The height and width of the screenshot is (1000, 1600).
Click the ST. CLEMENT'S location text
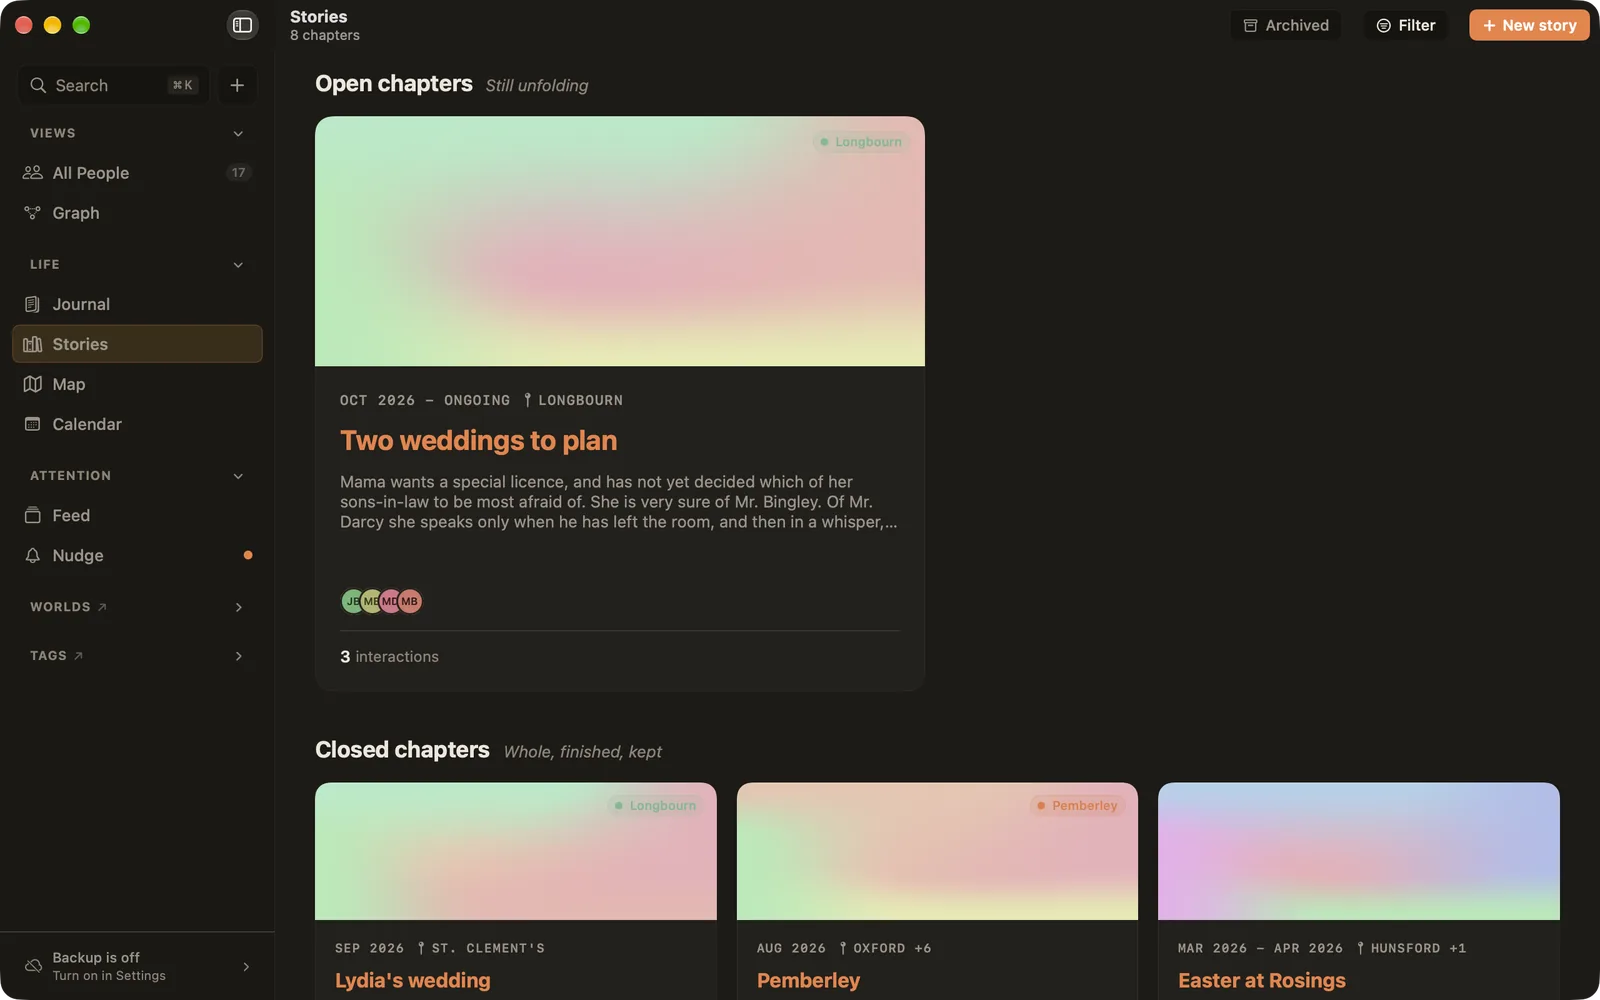[x=488, y=948]
